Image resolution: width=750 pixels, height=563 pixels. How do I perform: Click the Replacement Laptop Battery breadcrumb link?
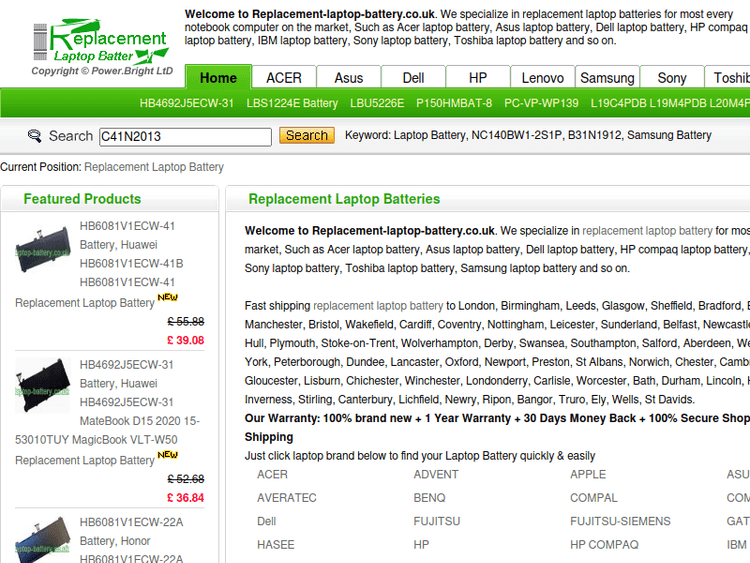coord(154,167)
